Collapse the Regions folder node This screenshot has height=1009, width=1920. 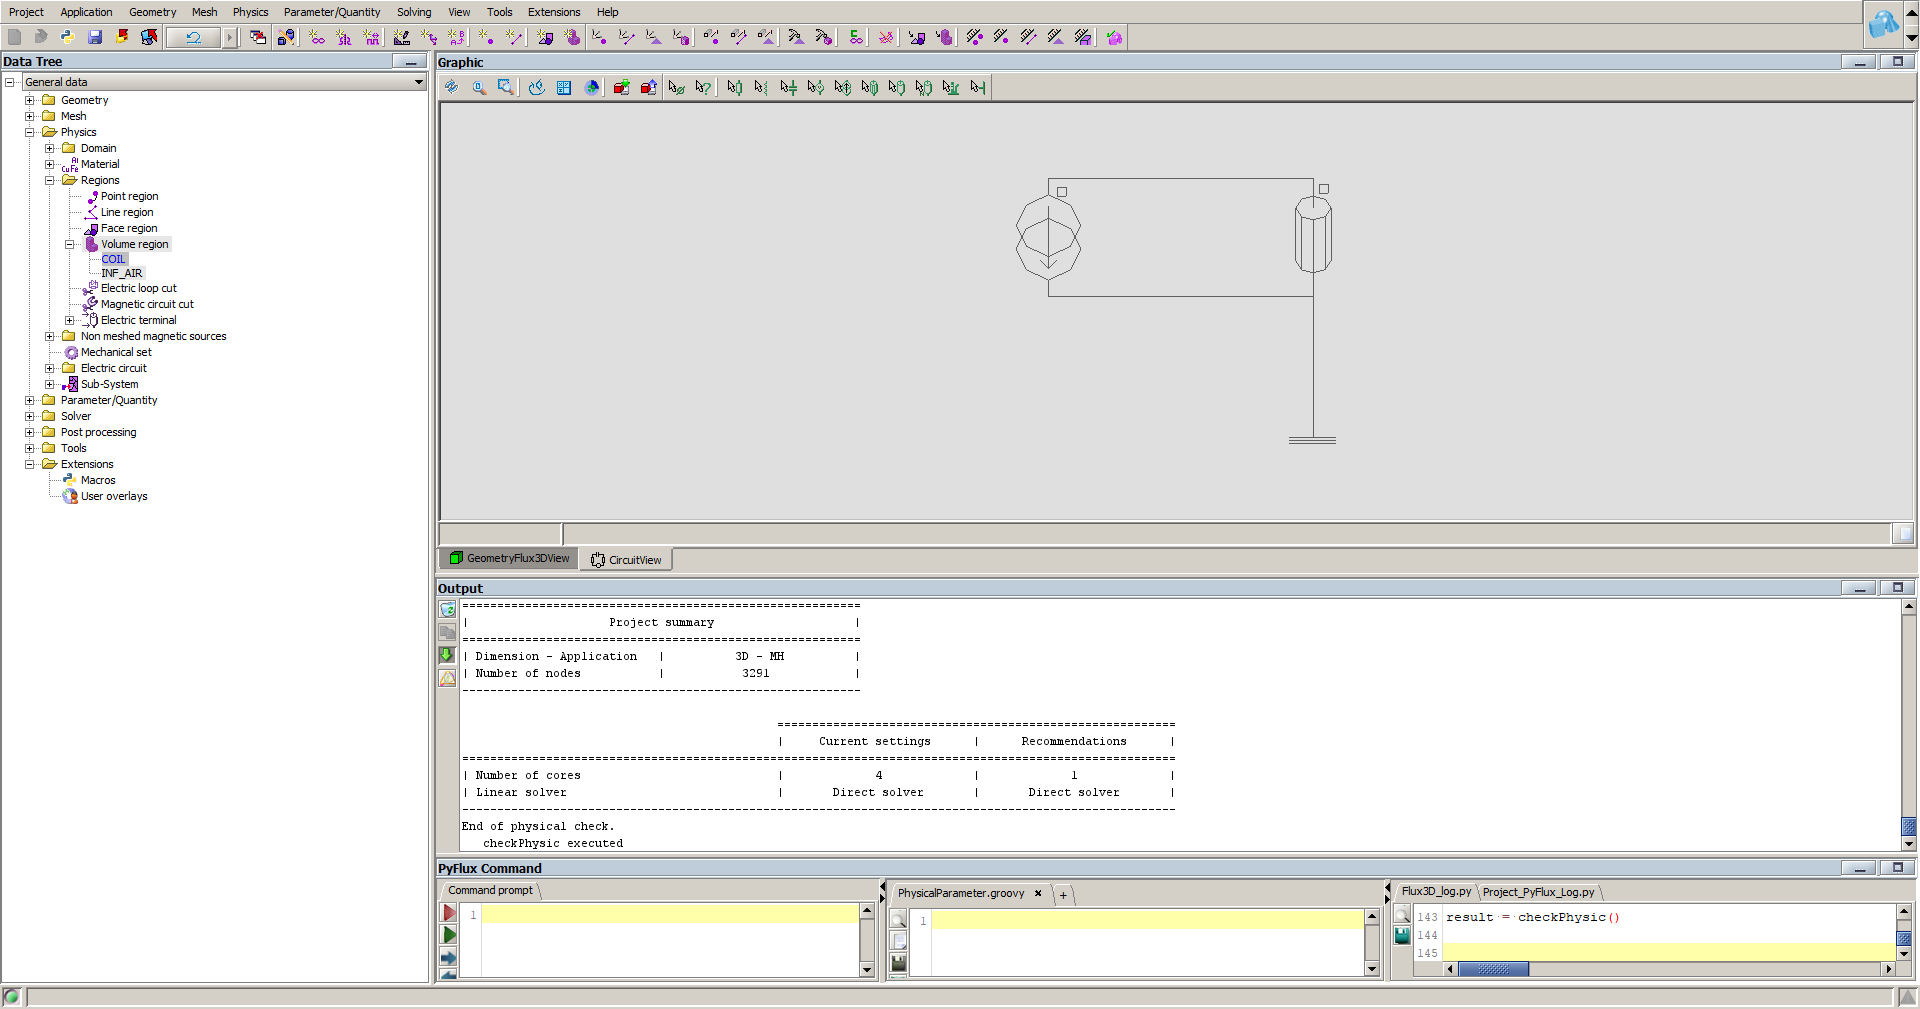pos(50,180)
